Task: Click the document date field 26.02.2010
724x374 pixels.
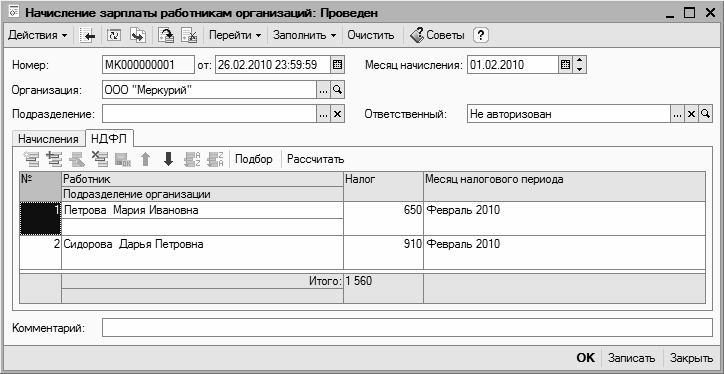Action: (x=273, y=65)
